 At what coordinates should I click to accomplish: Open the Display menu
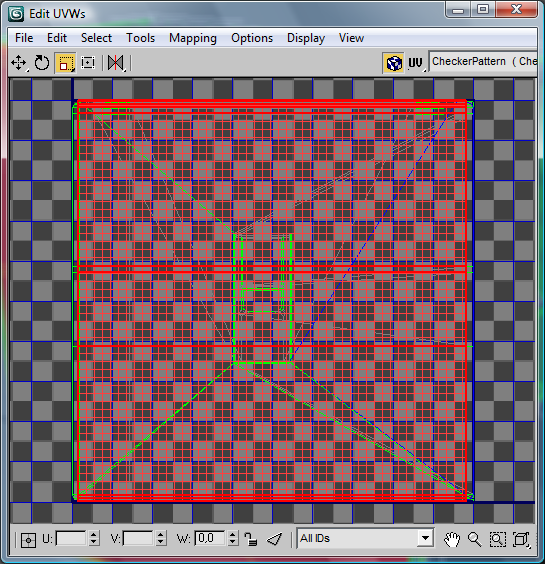tap(306, 38)
